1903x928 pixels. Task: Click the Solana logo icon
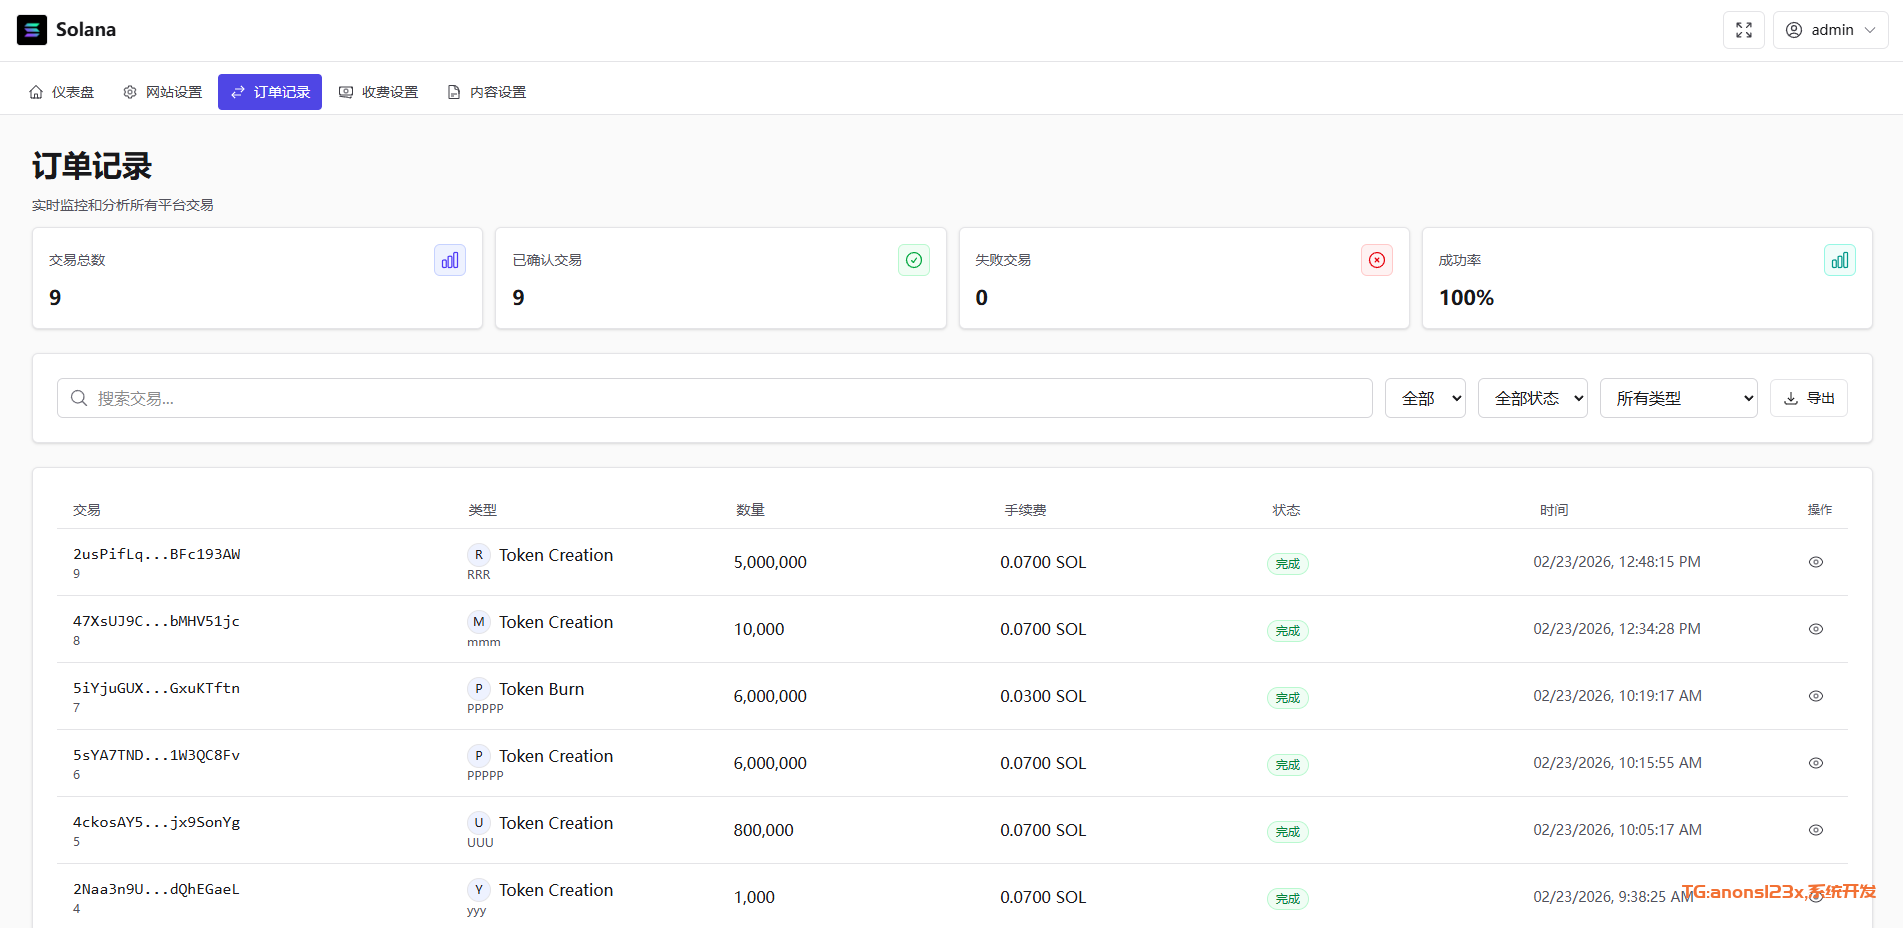[32, 30]
